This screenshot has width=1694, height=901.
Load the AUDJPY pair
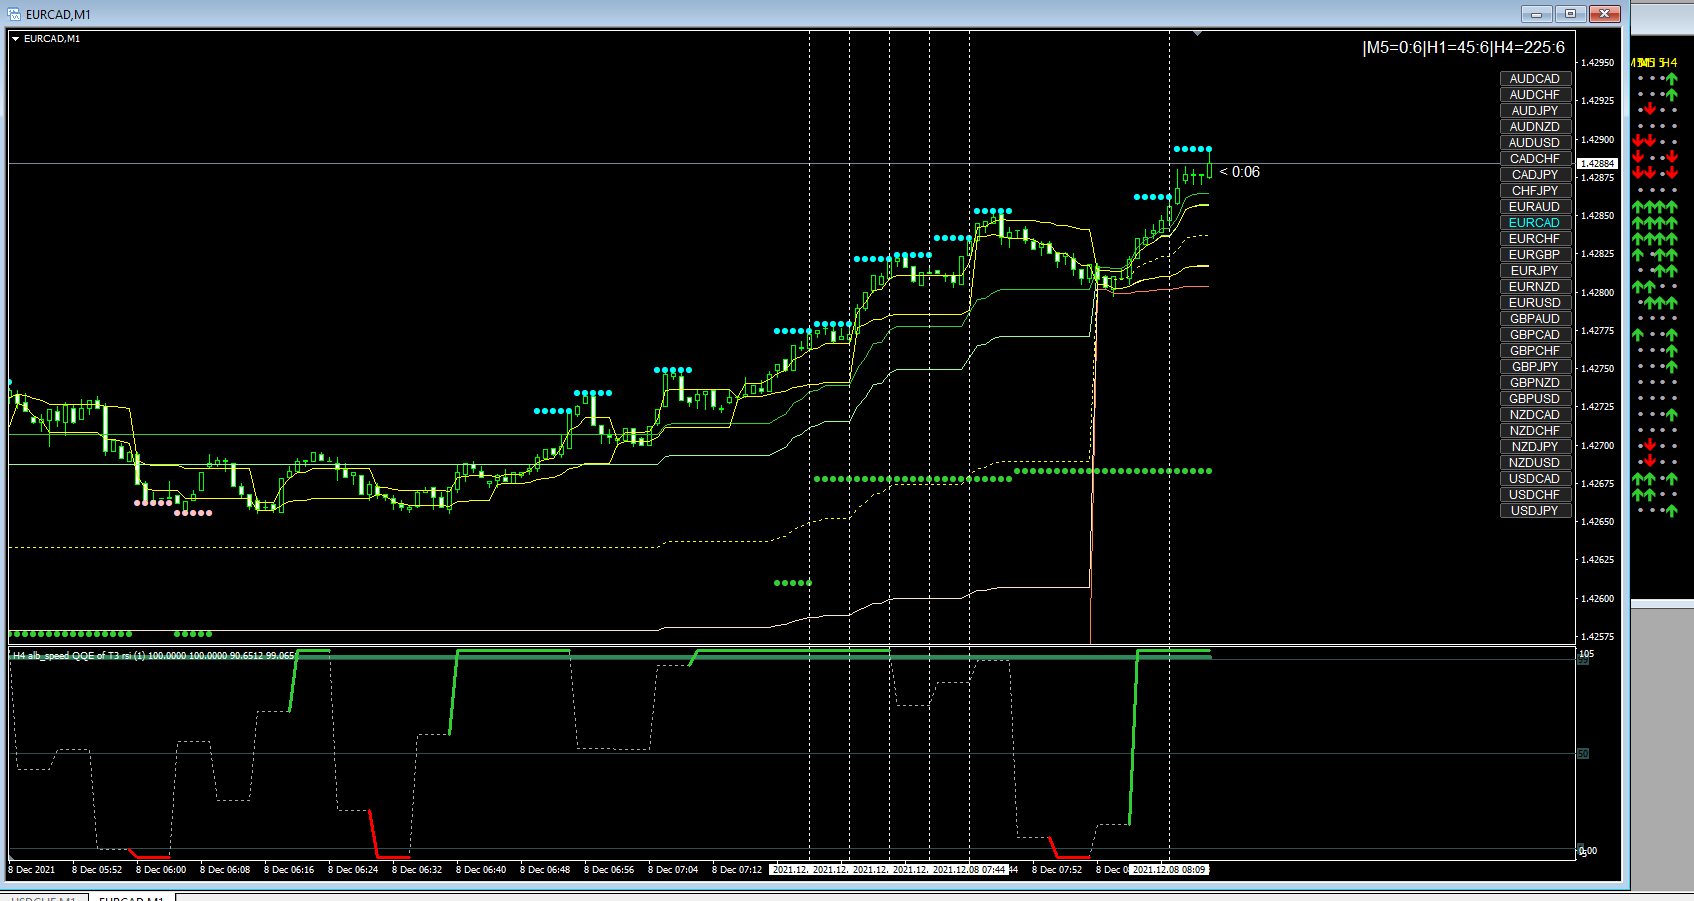(1535, 111)
